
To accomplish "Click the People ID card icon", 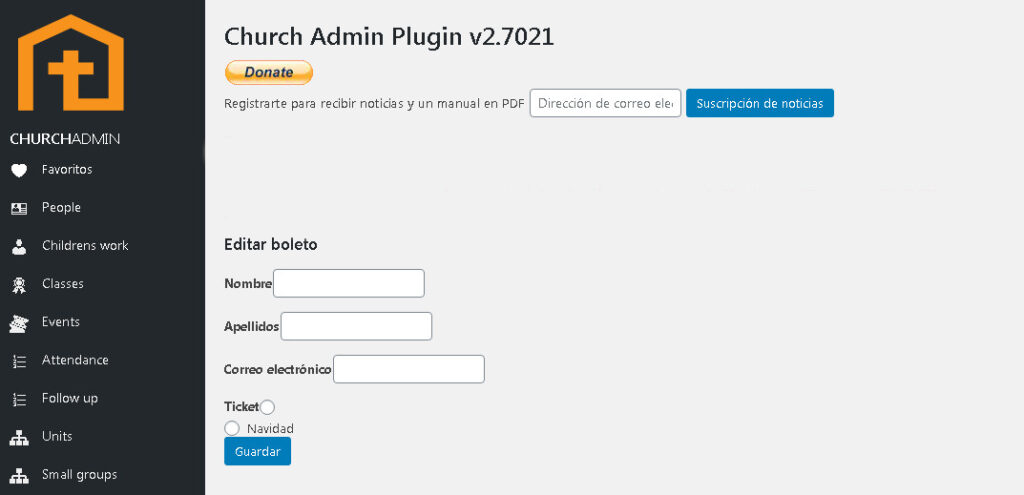I will coord(18,208).
